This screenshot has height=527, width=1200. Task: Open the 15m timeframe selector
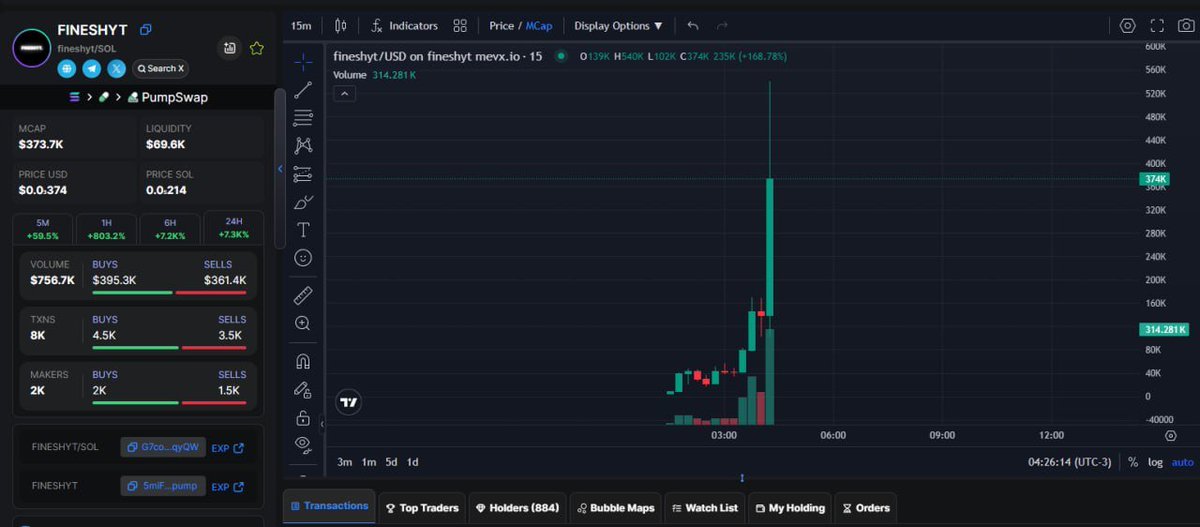point(301,26)
